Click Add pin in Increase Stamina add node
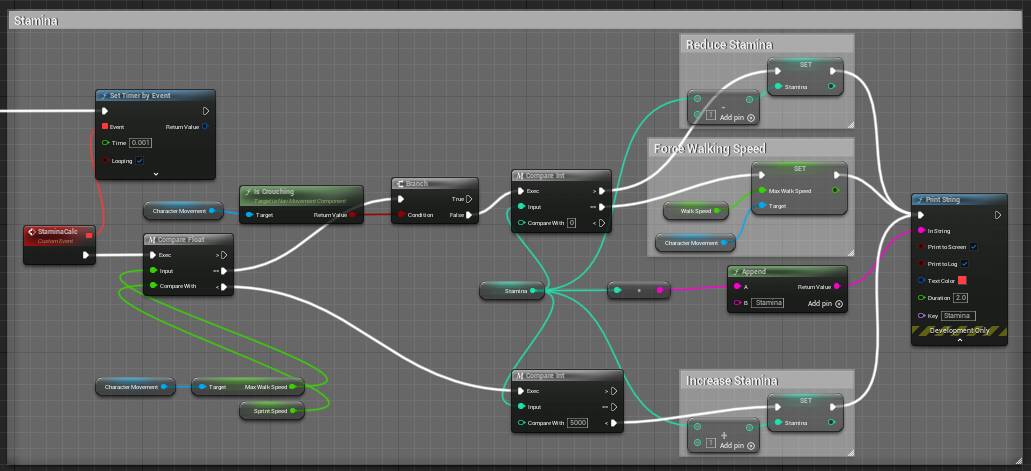Screen dimensions: 1031x471 pos(736,443)
